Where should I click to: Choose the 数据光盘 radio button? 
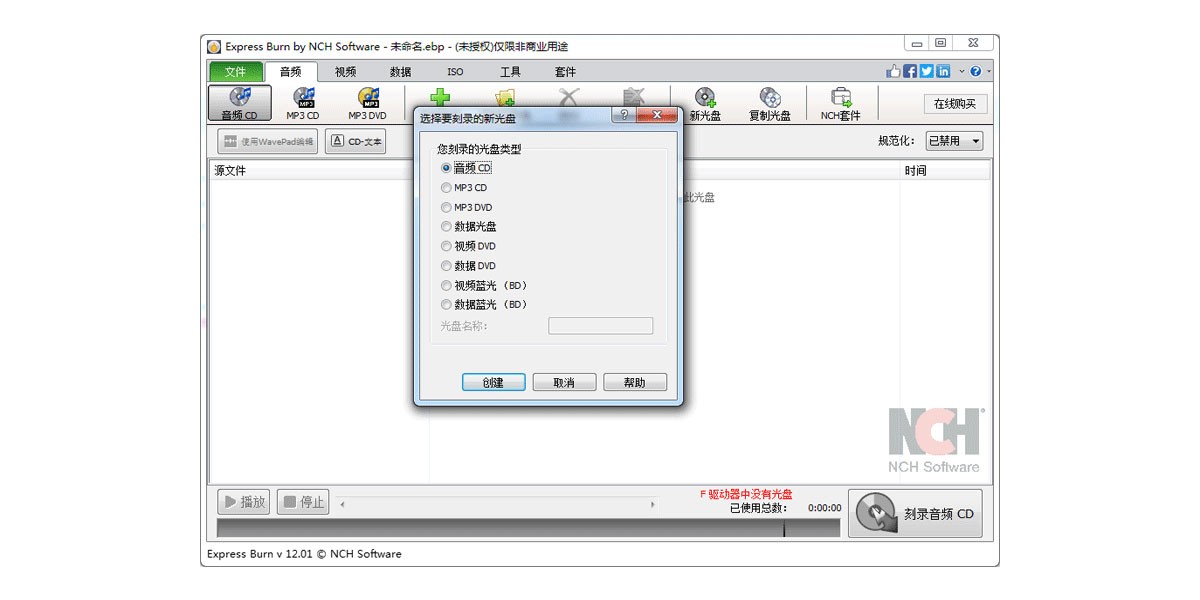click(446, 227)
